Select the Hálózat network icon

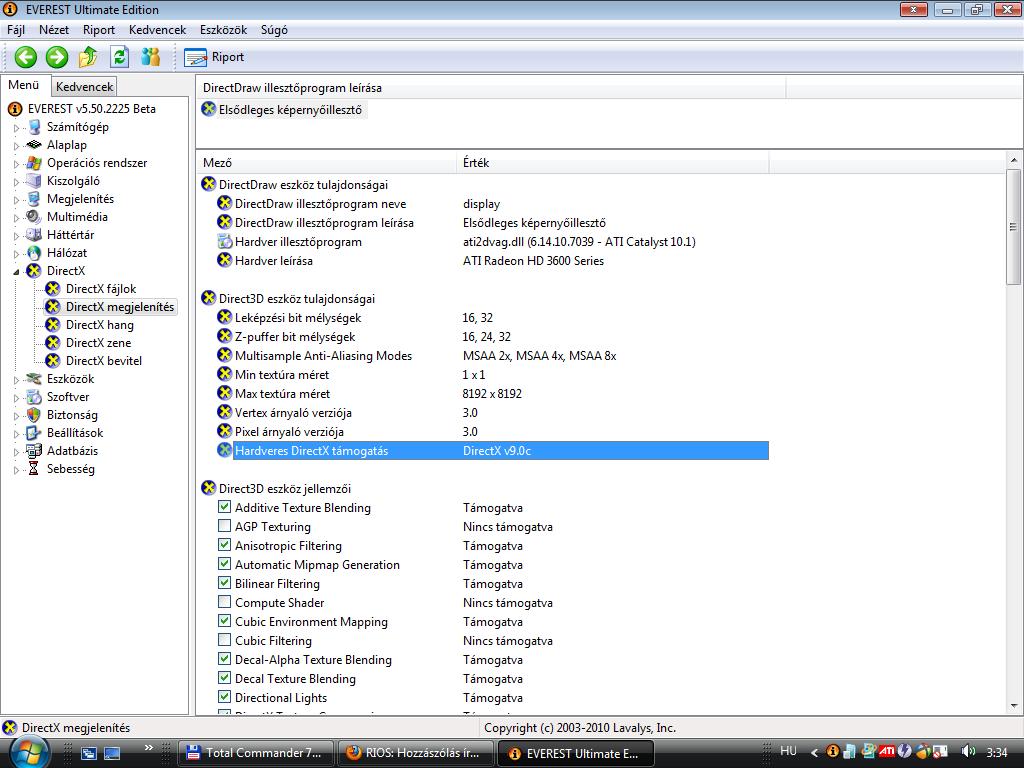[x=34, y=253]
